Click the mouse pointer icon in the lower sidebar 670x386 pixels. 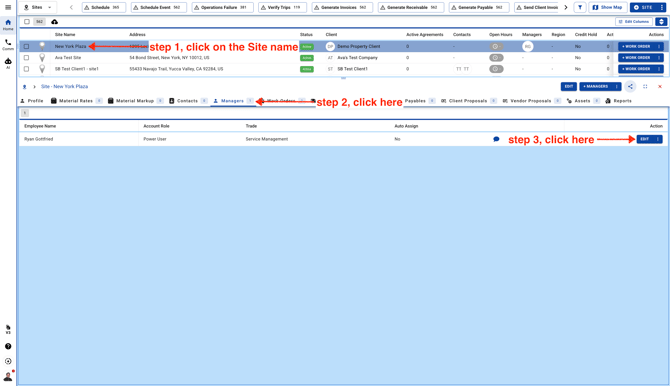coord(8,329)
